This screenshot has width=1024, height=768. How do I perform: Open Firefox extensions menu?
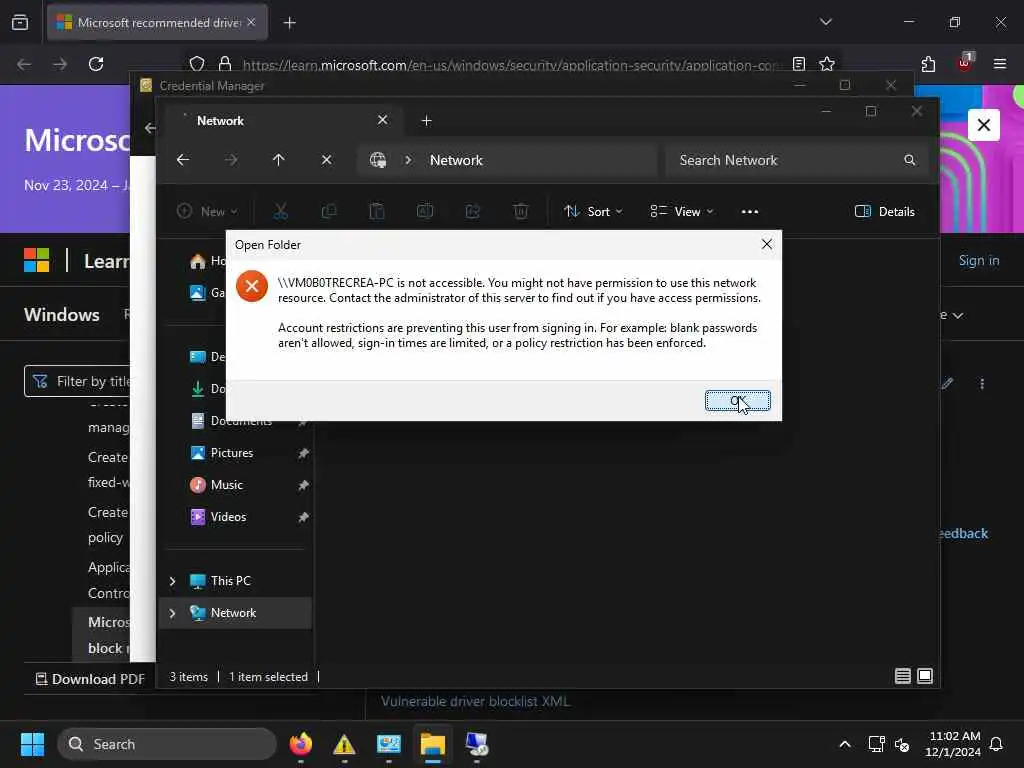[x=928, y=64]
